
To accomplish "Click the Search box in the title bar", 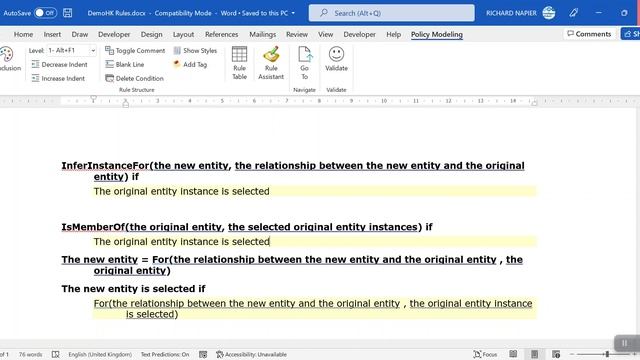I will (391, 13).
